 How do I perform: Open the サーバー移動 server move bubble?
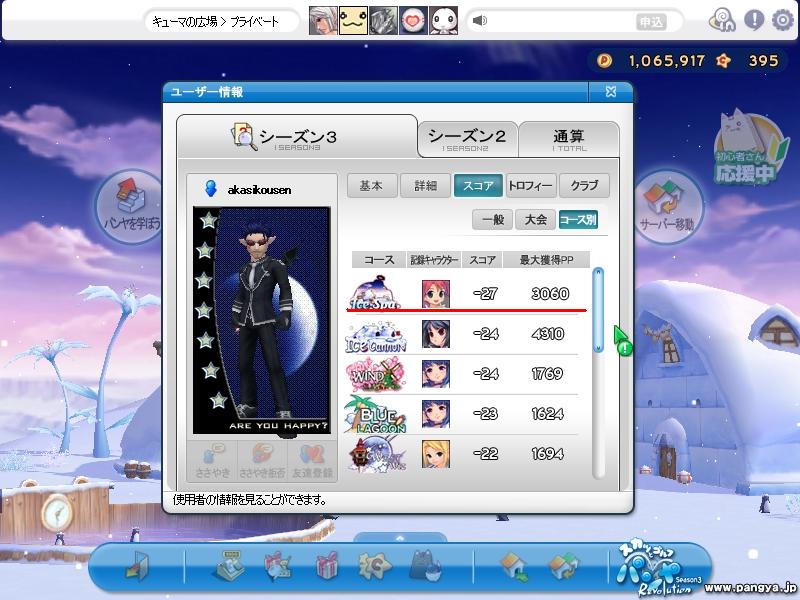pyautogui.click(x=668, y=206)
